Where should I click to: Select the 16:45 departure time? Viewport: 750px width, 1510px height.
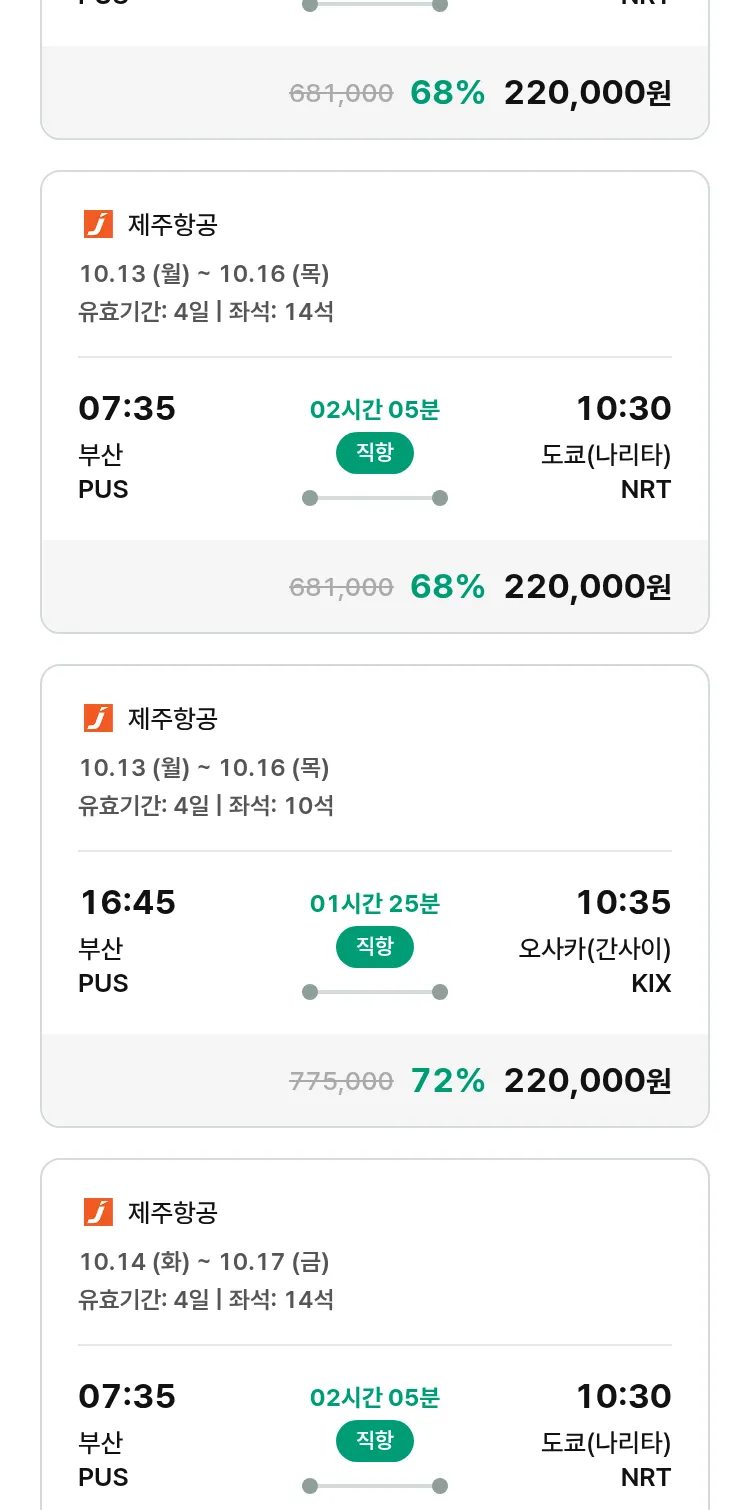click(x=127, y=902)
